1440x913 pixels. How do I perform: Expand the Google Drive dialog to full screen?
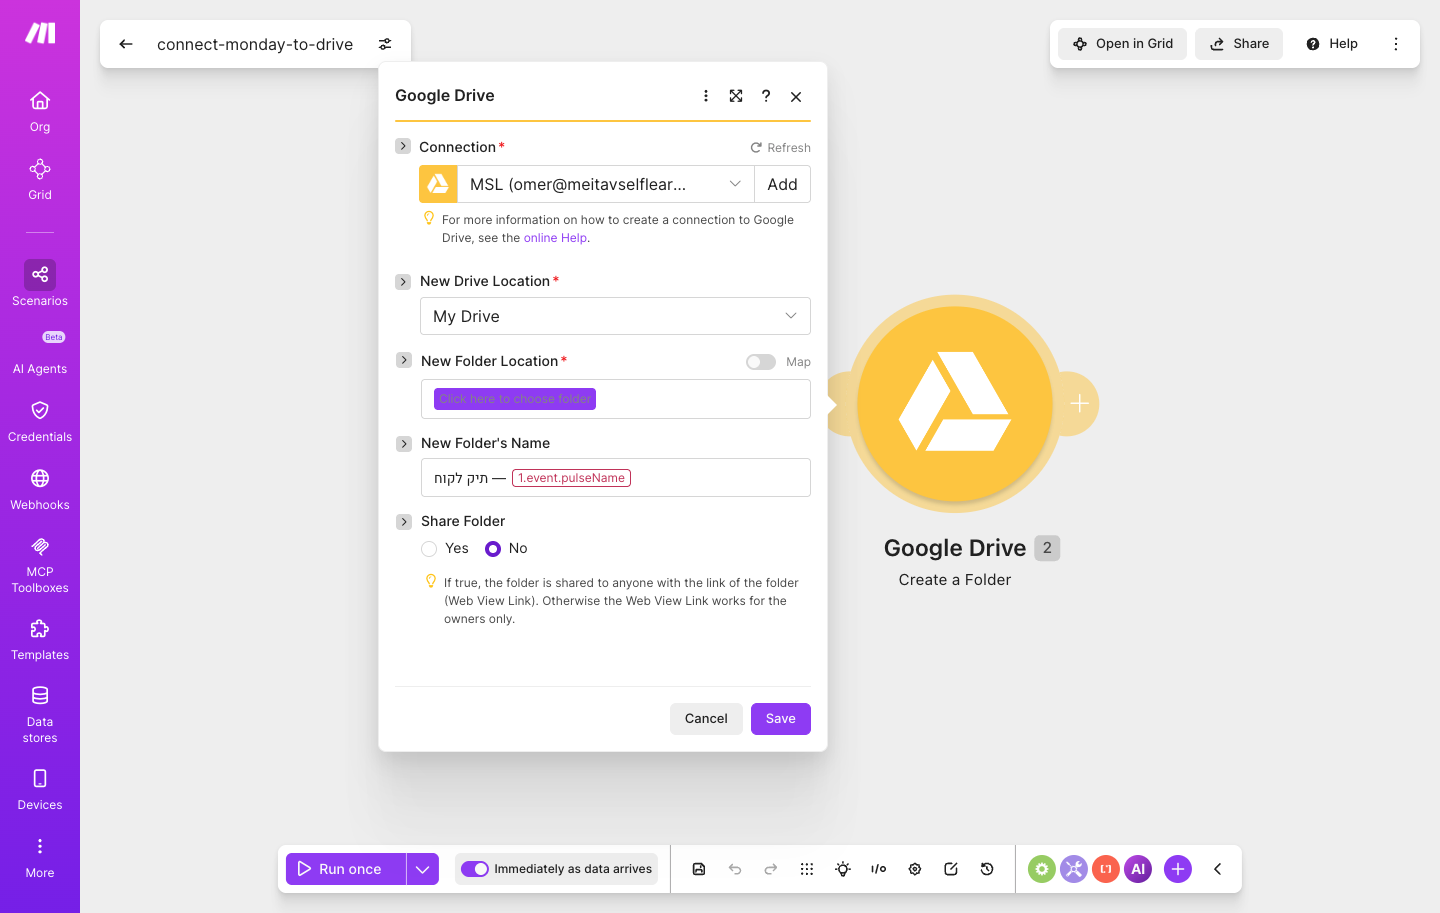(x=736, y=96)
